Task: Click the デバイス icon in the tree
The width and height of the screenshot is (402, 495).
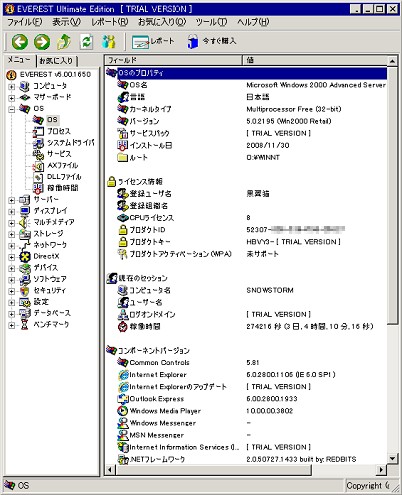Action: (25, 268)
